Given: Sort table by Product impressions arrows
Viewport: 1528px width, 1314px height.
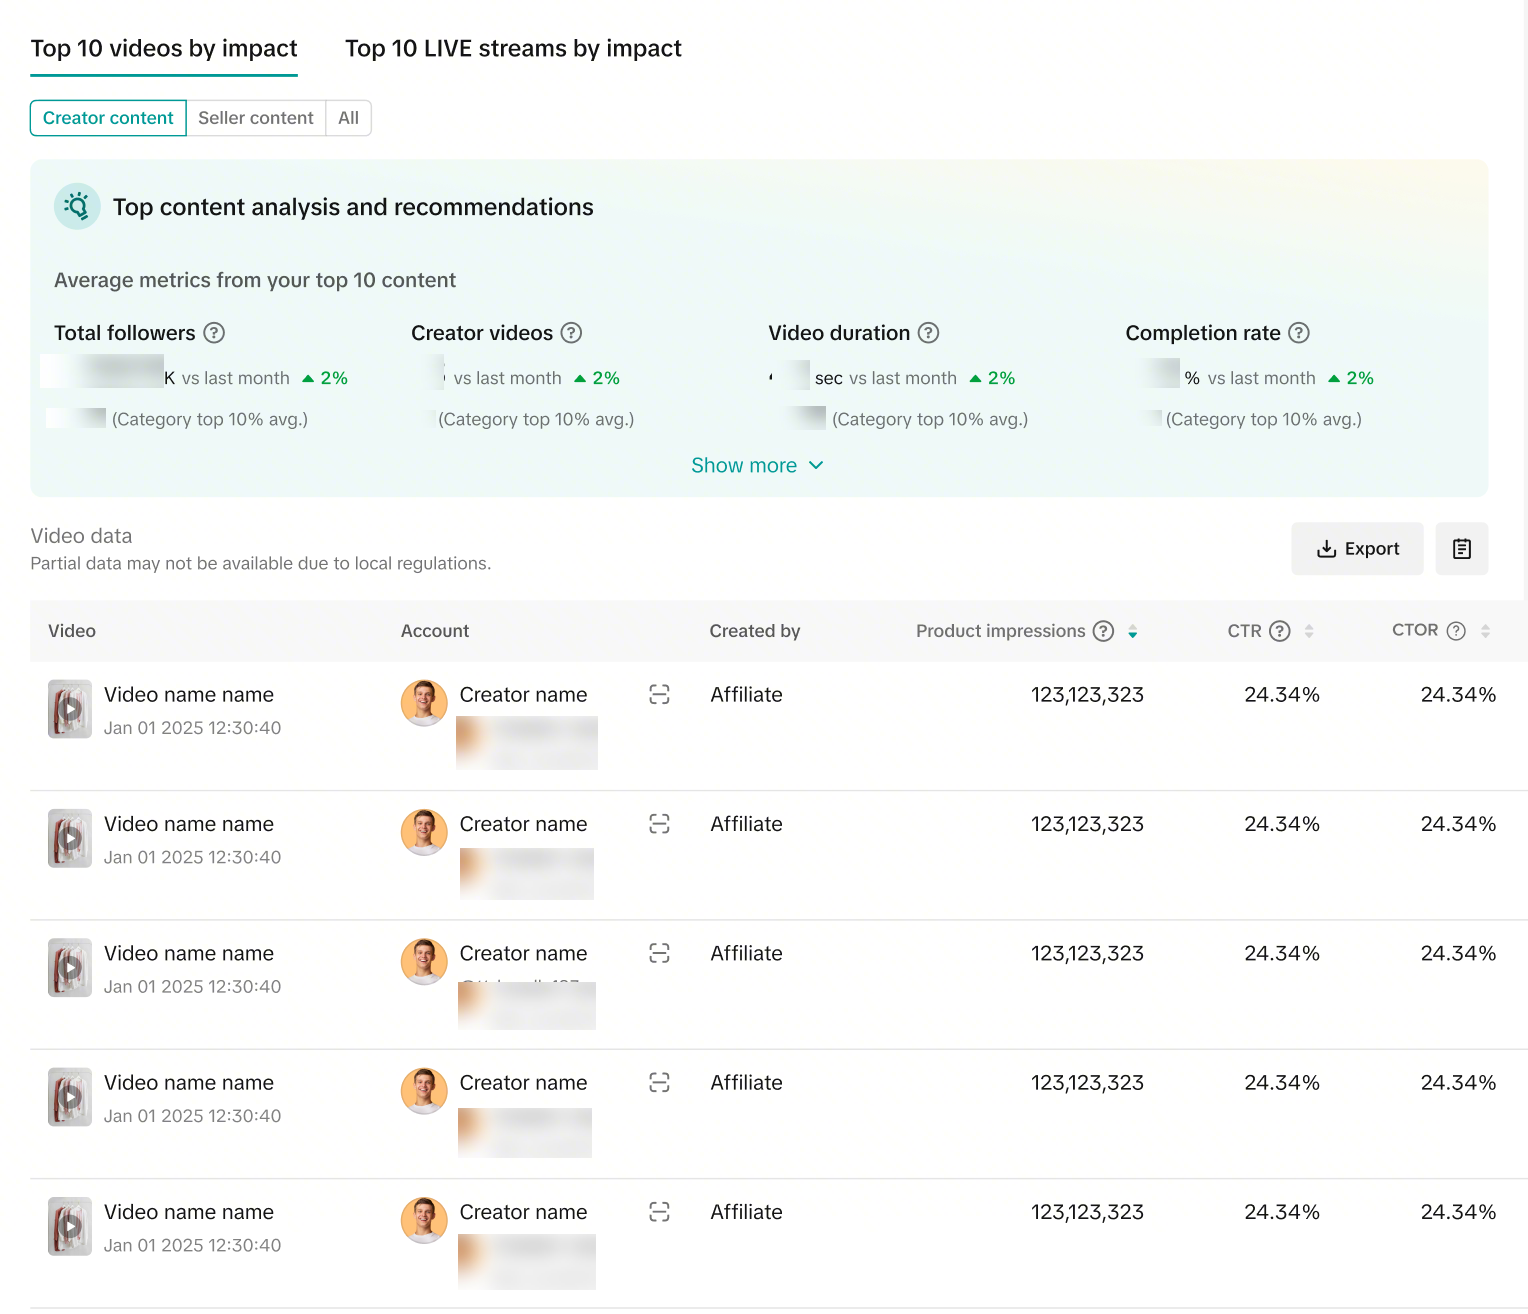Looking at the screenshot, I should (1132, 632).
